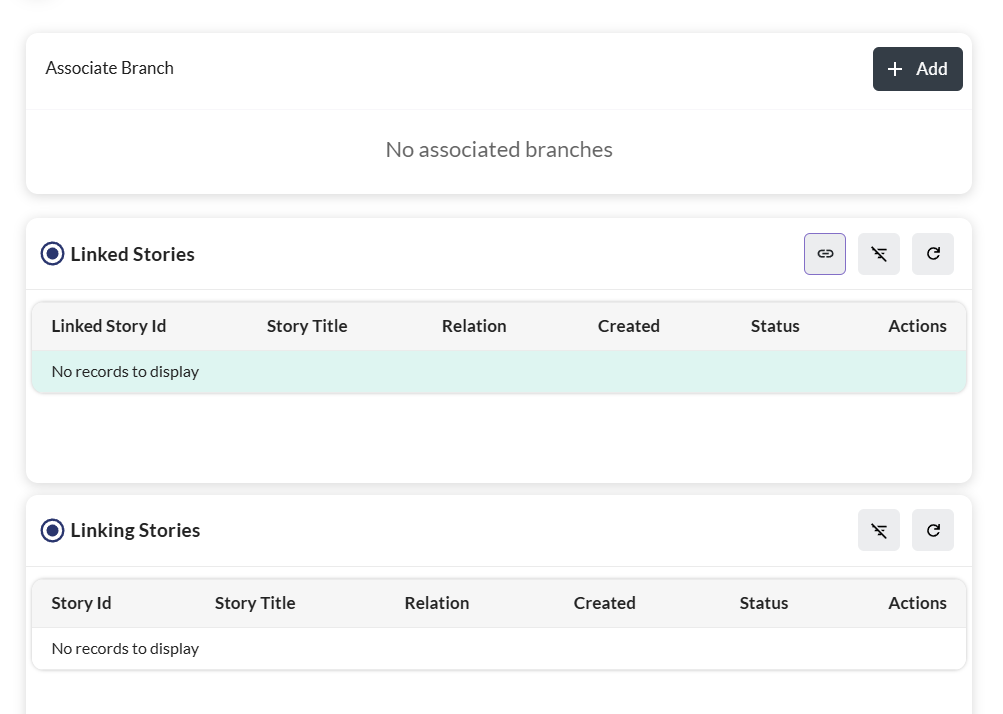Viewport: 1003px width, 714px height.
Task: Refresh the Linking Stories table
Action: 933,530
